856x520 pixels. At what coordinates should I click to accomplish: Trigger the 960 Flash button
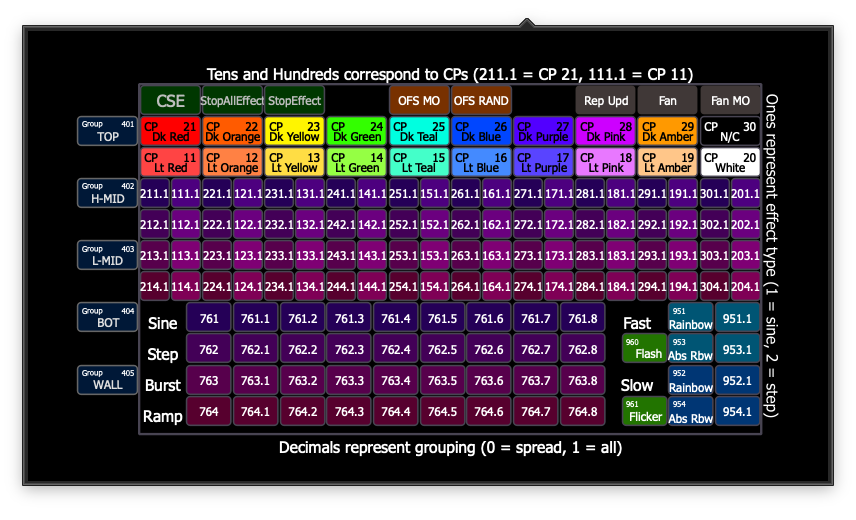click(644, 349)
